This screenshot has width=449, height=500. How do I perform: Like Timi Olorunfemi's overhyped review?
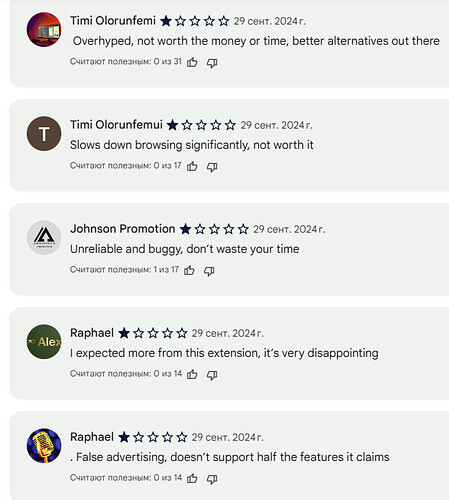click(192, 62)
